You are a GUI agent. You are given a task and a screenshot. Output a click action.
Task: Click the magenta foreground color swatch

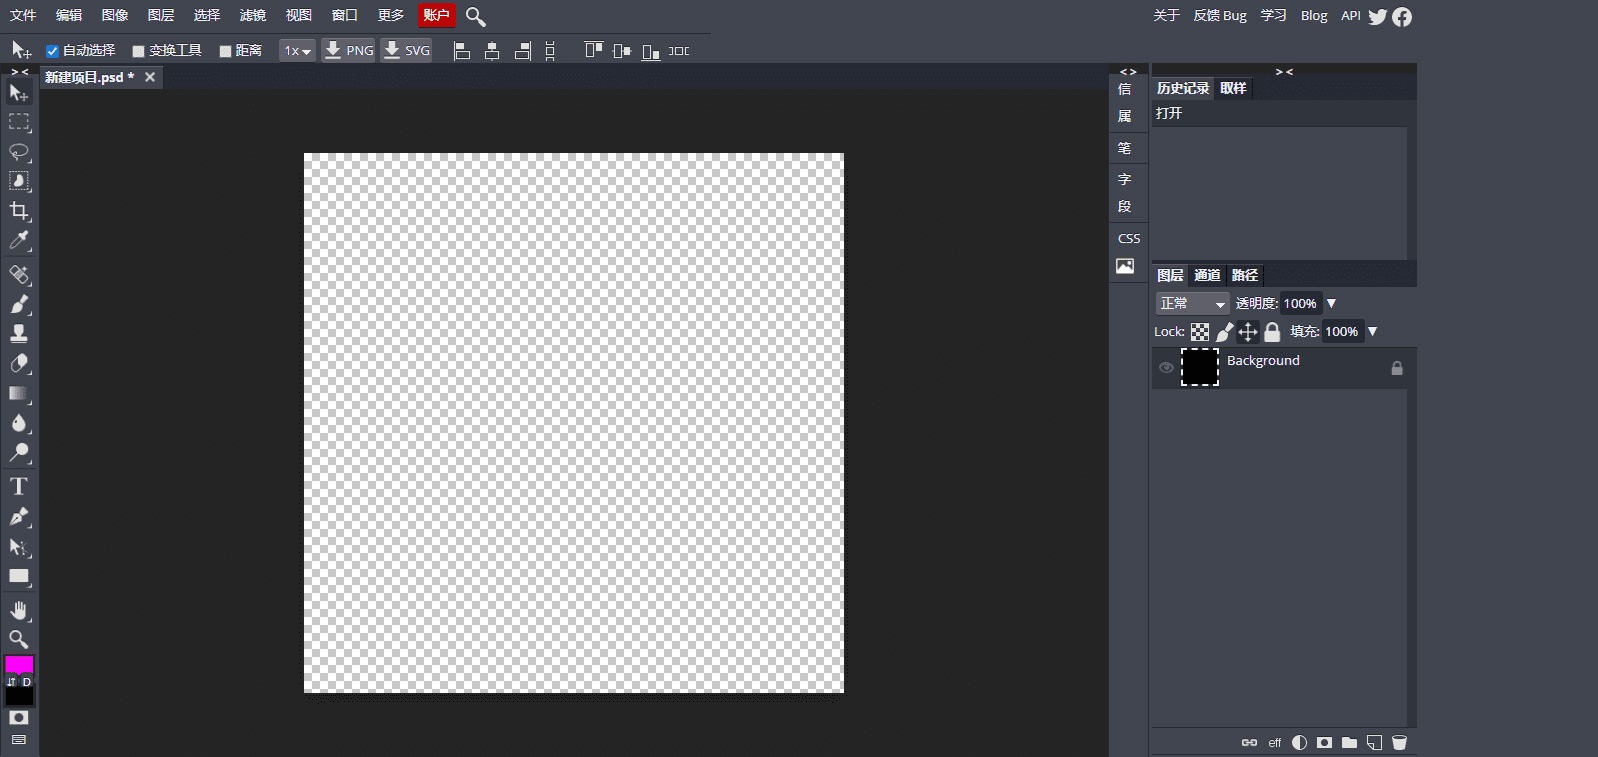tap(19, 664)
